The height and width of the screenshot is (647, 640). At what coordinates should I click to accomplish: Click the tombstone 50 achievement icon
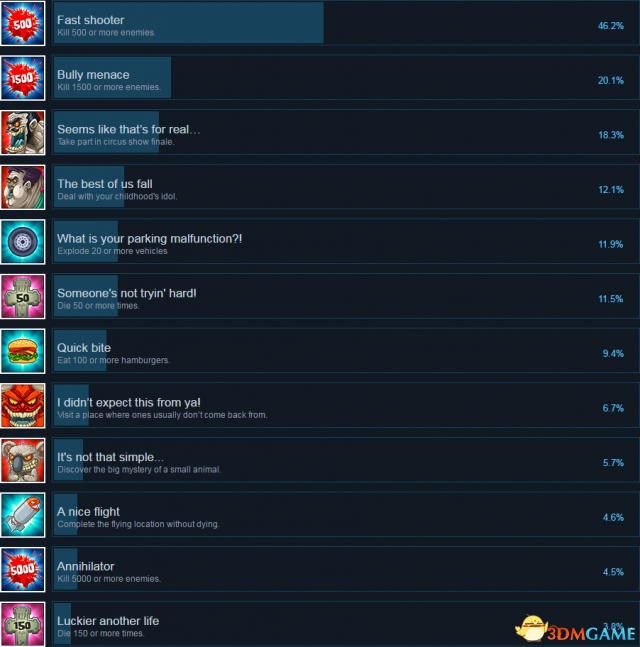(x=23, y=297)
